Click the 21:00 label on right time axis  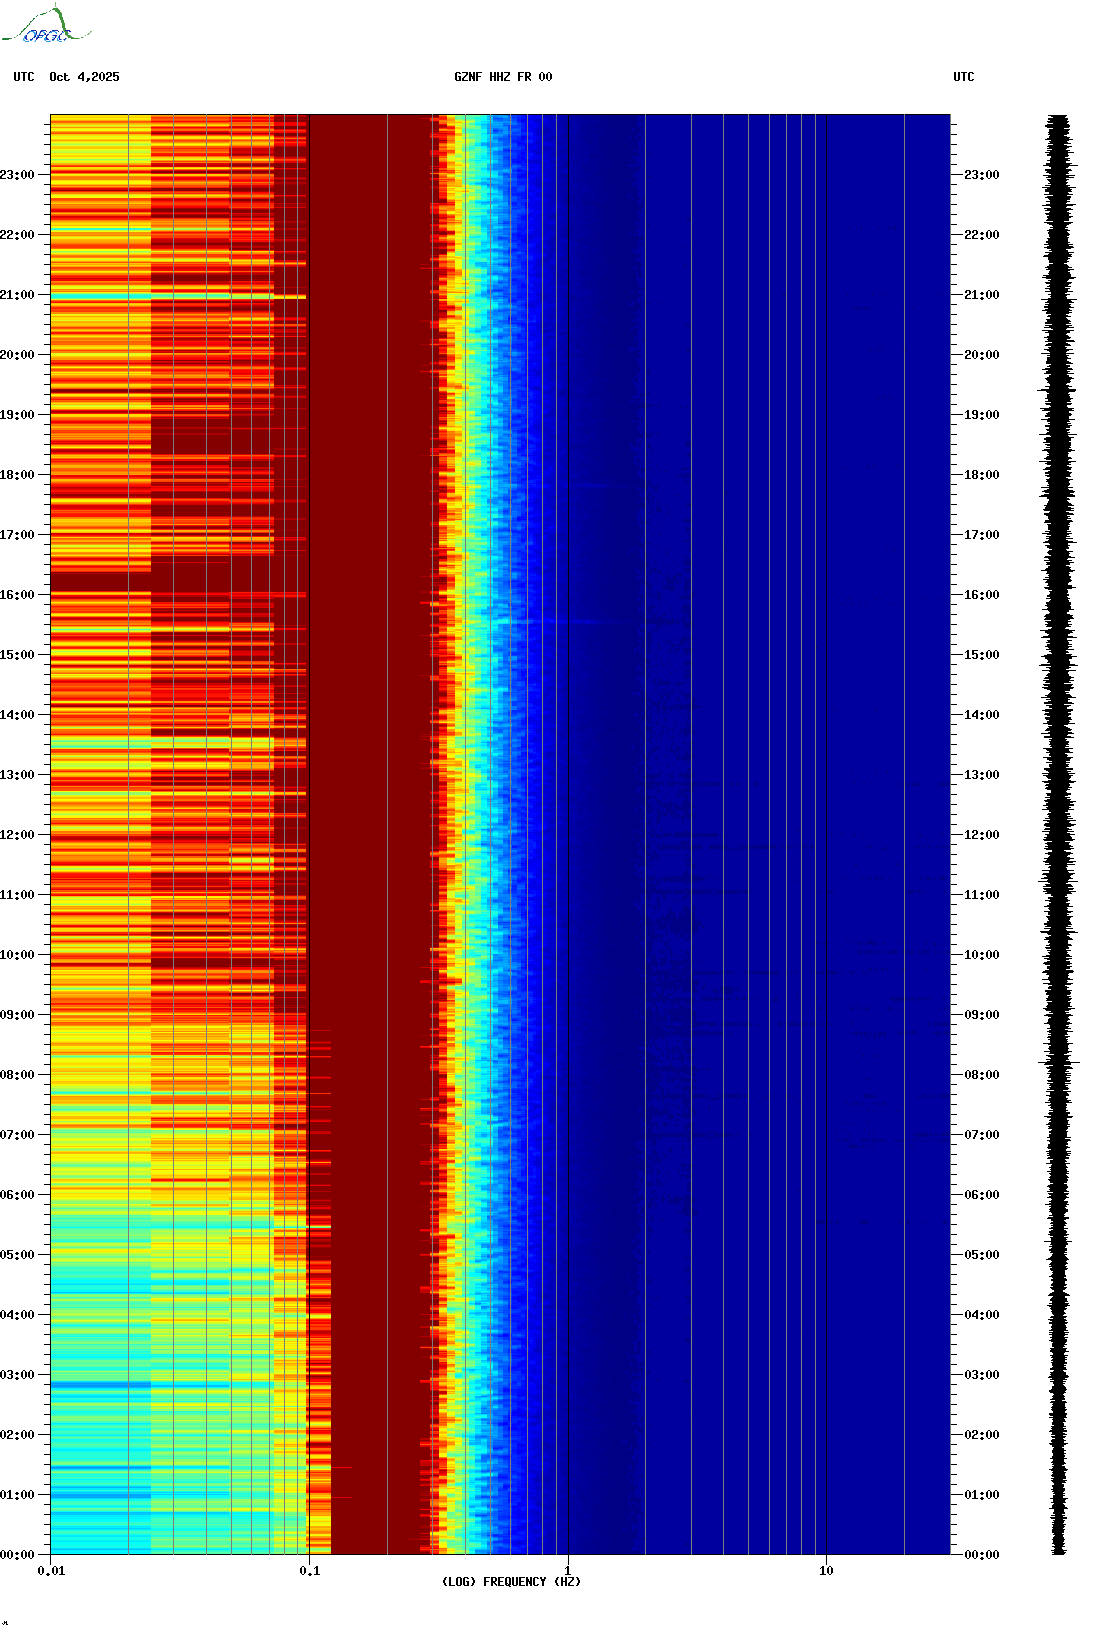coord(981,295)
